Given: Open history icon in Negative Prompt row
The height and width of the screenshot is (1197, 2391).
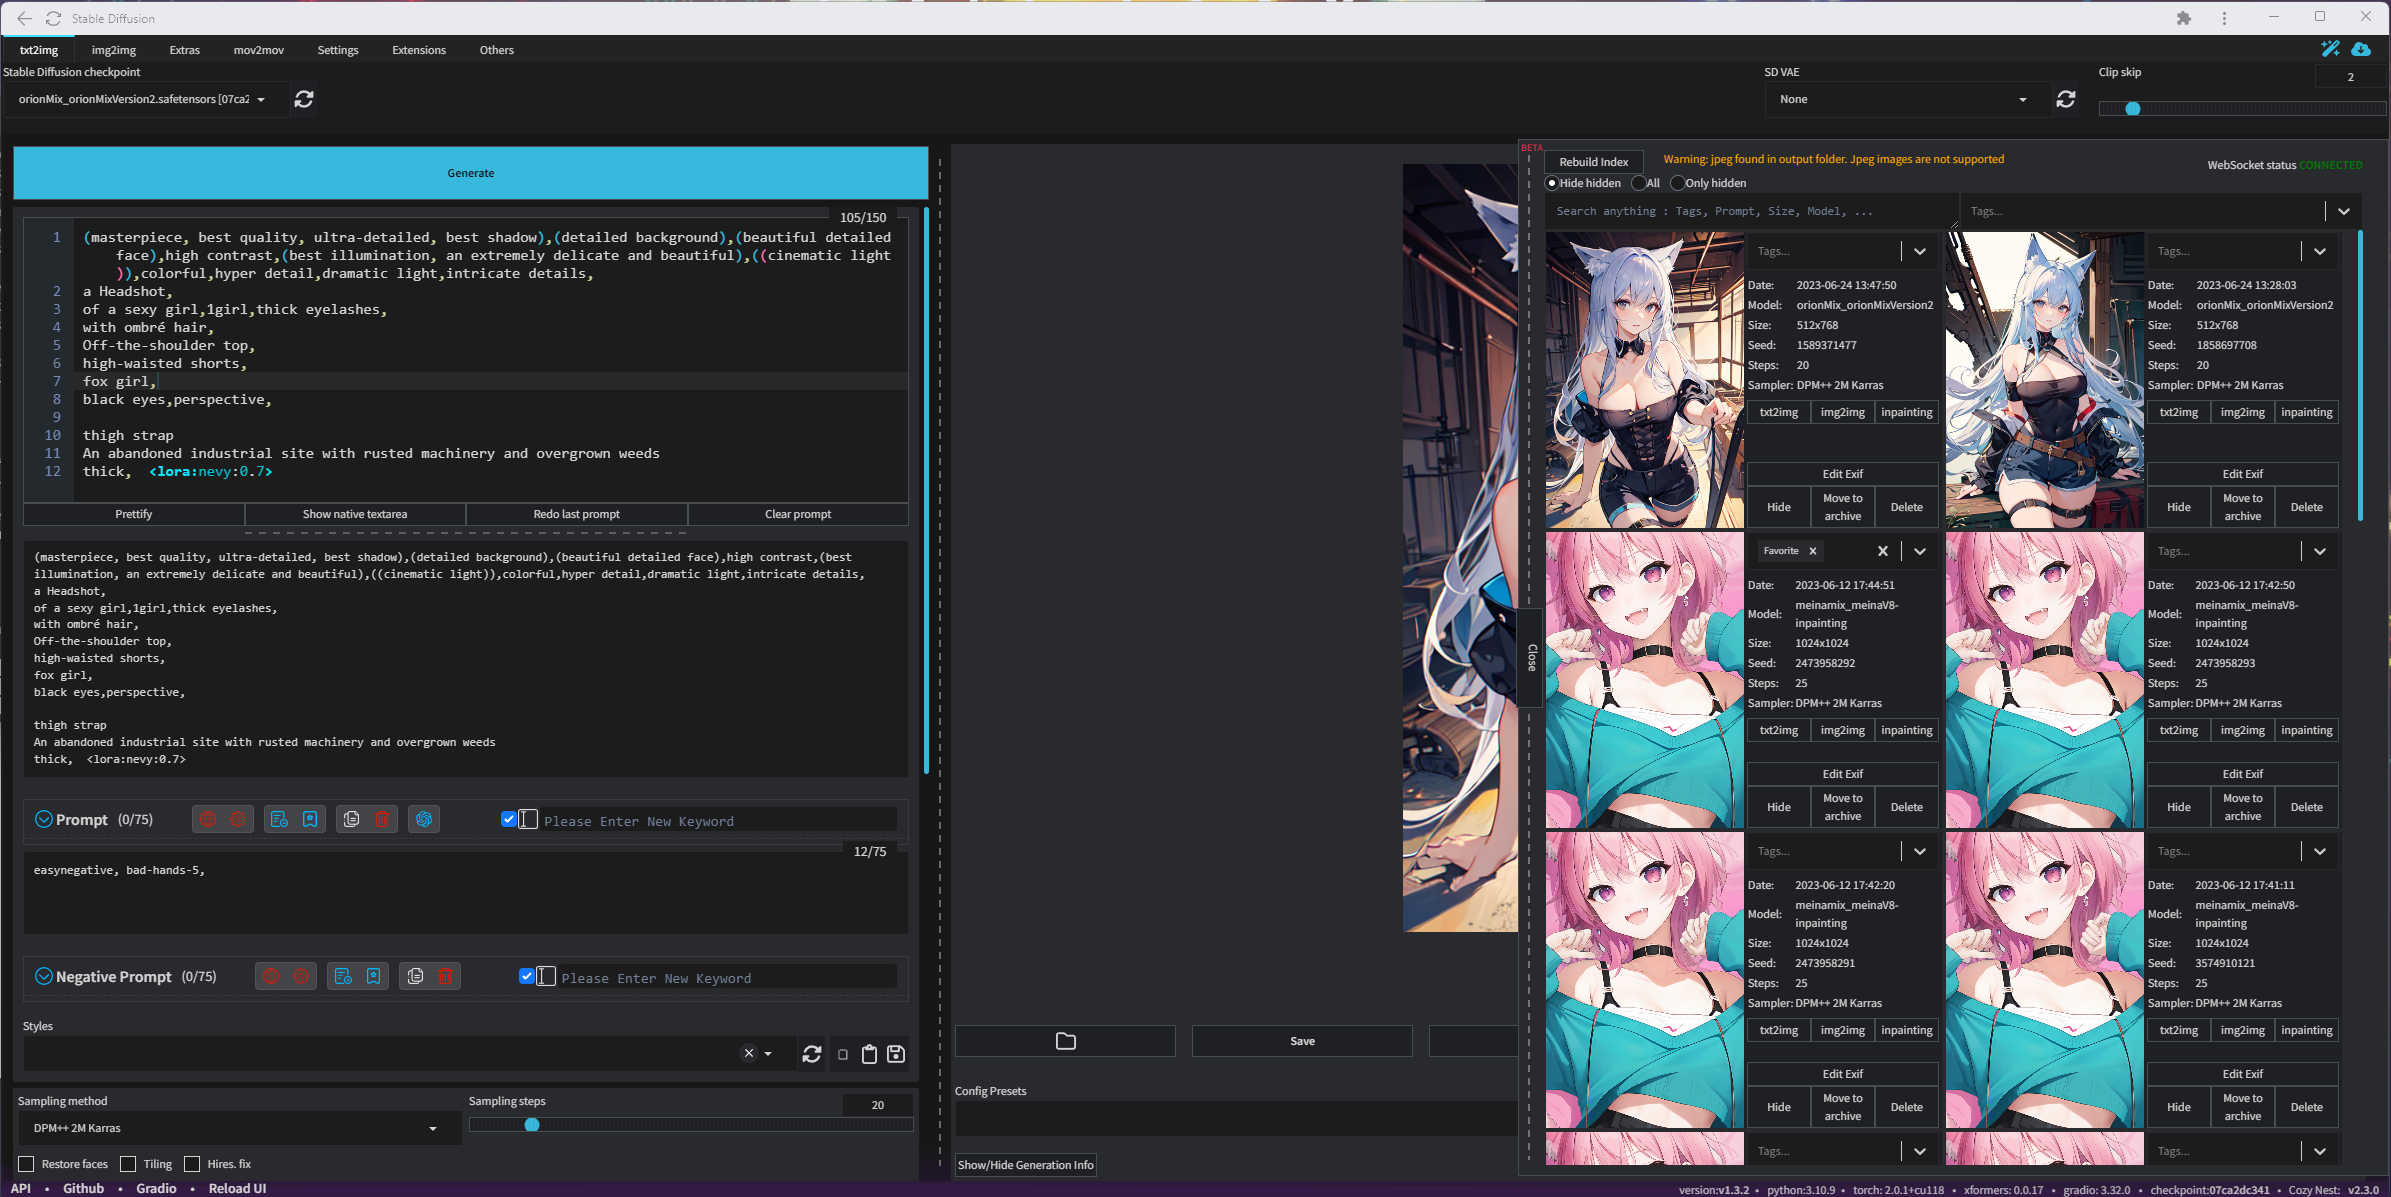Looking at the screenshot, I should tap(343, 977).
